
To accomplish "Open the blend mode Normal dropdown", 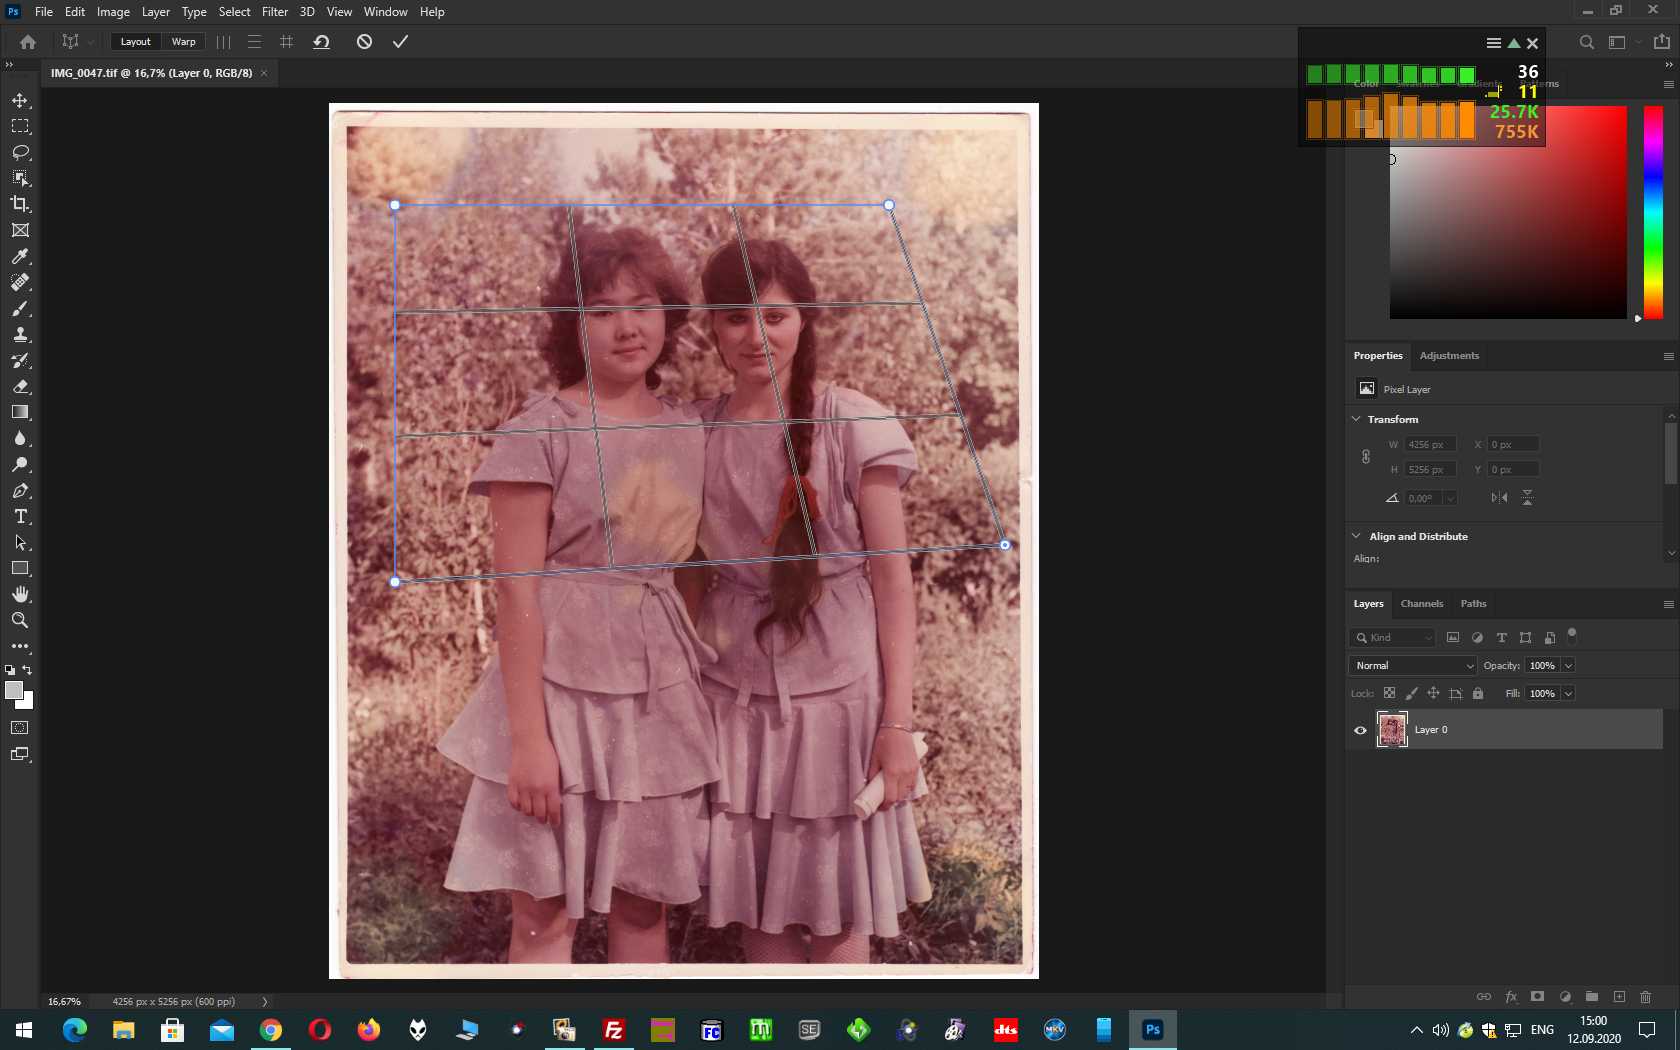I will click(x=1413, y=666).
